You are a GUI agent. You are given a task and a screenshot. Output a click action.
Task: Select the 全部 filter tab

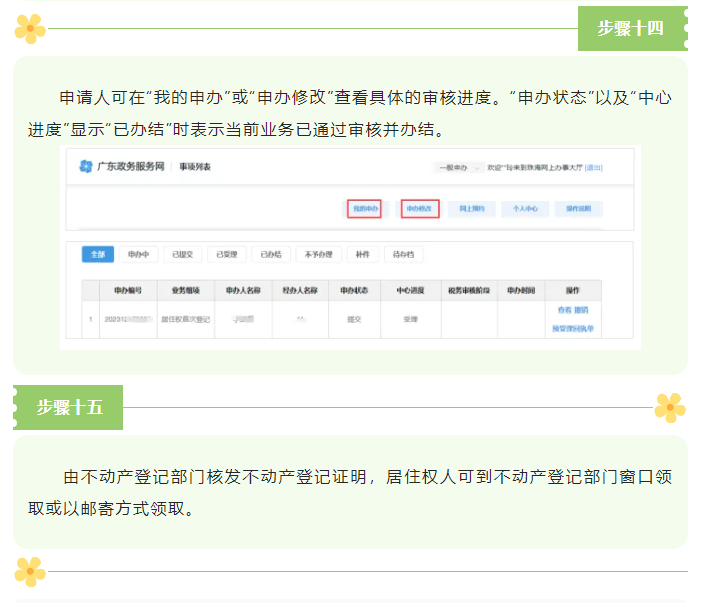(98, 255)
